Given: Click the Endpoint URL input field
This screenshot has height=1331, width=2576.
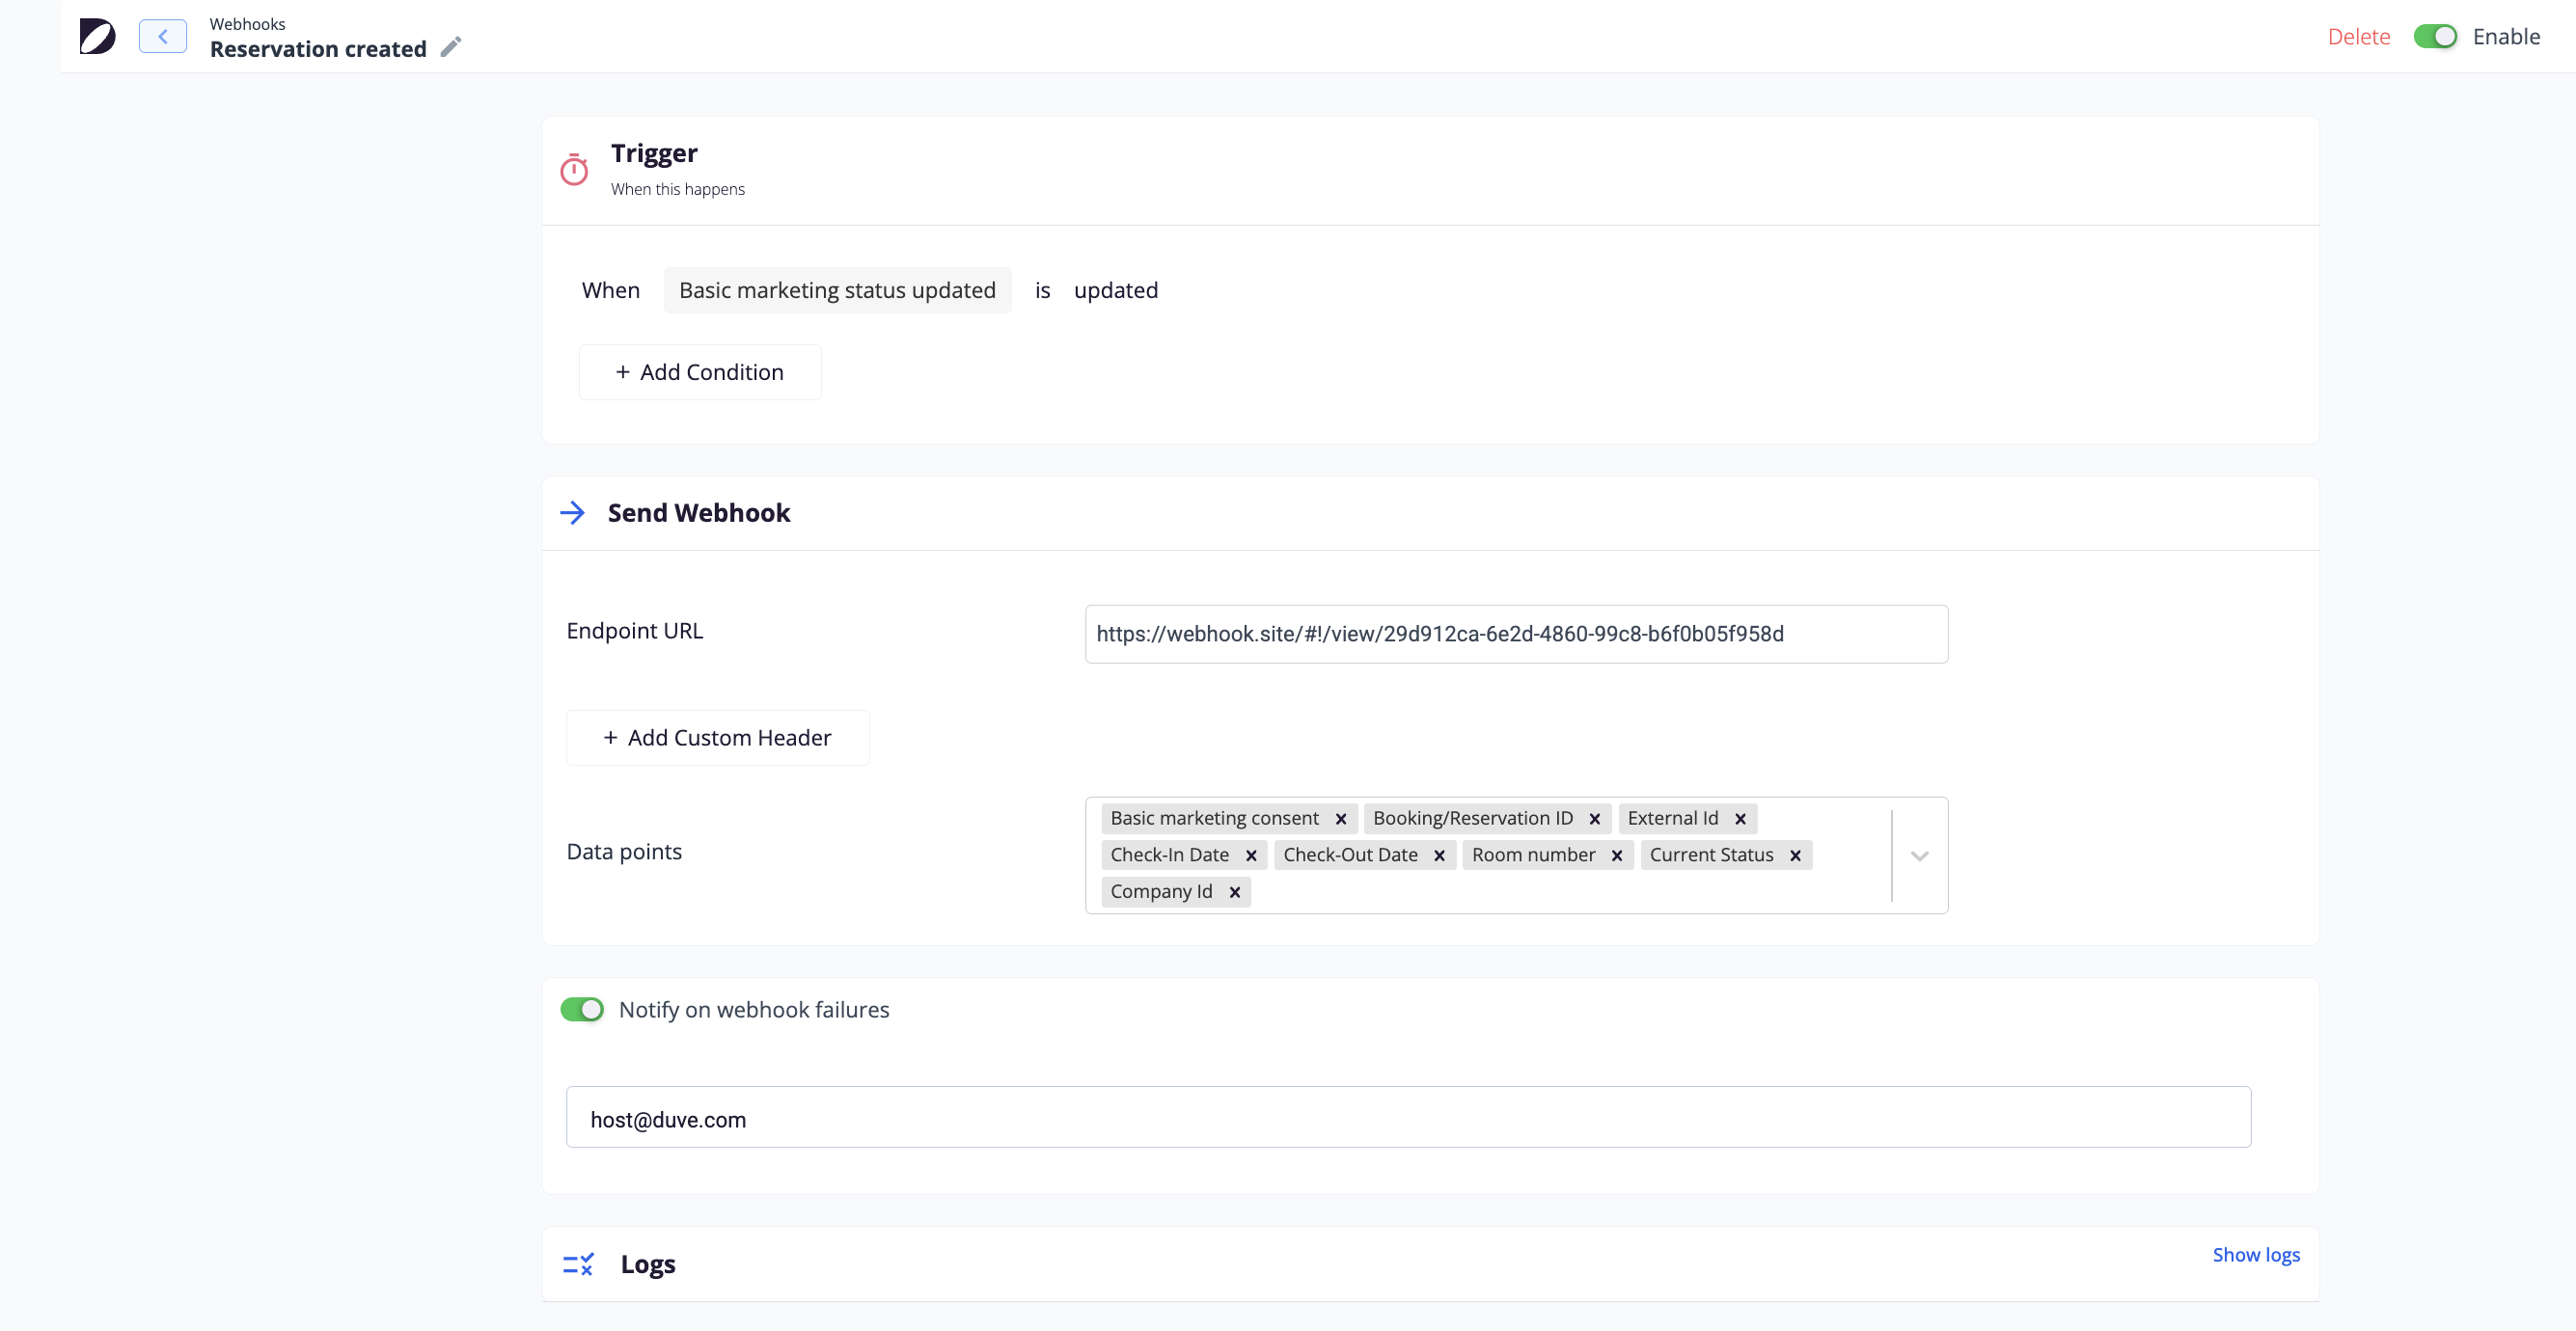Looking at the screenshot, I should click(x=1516, y=634).
